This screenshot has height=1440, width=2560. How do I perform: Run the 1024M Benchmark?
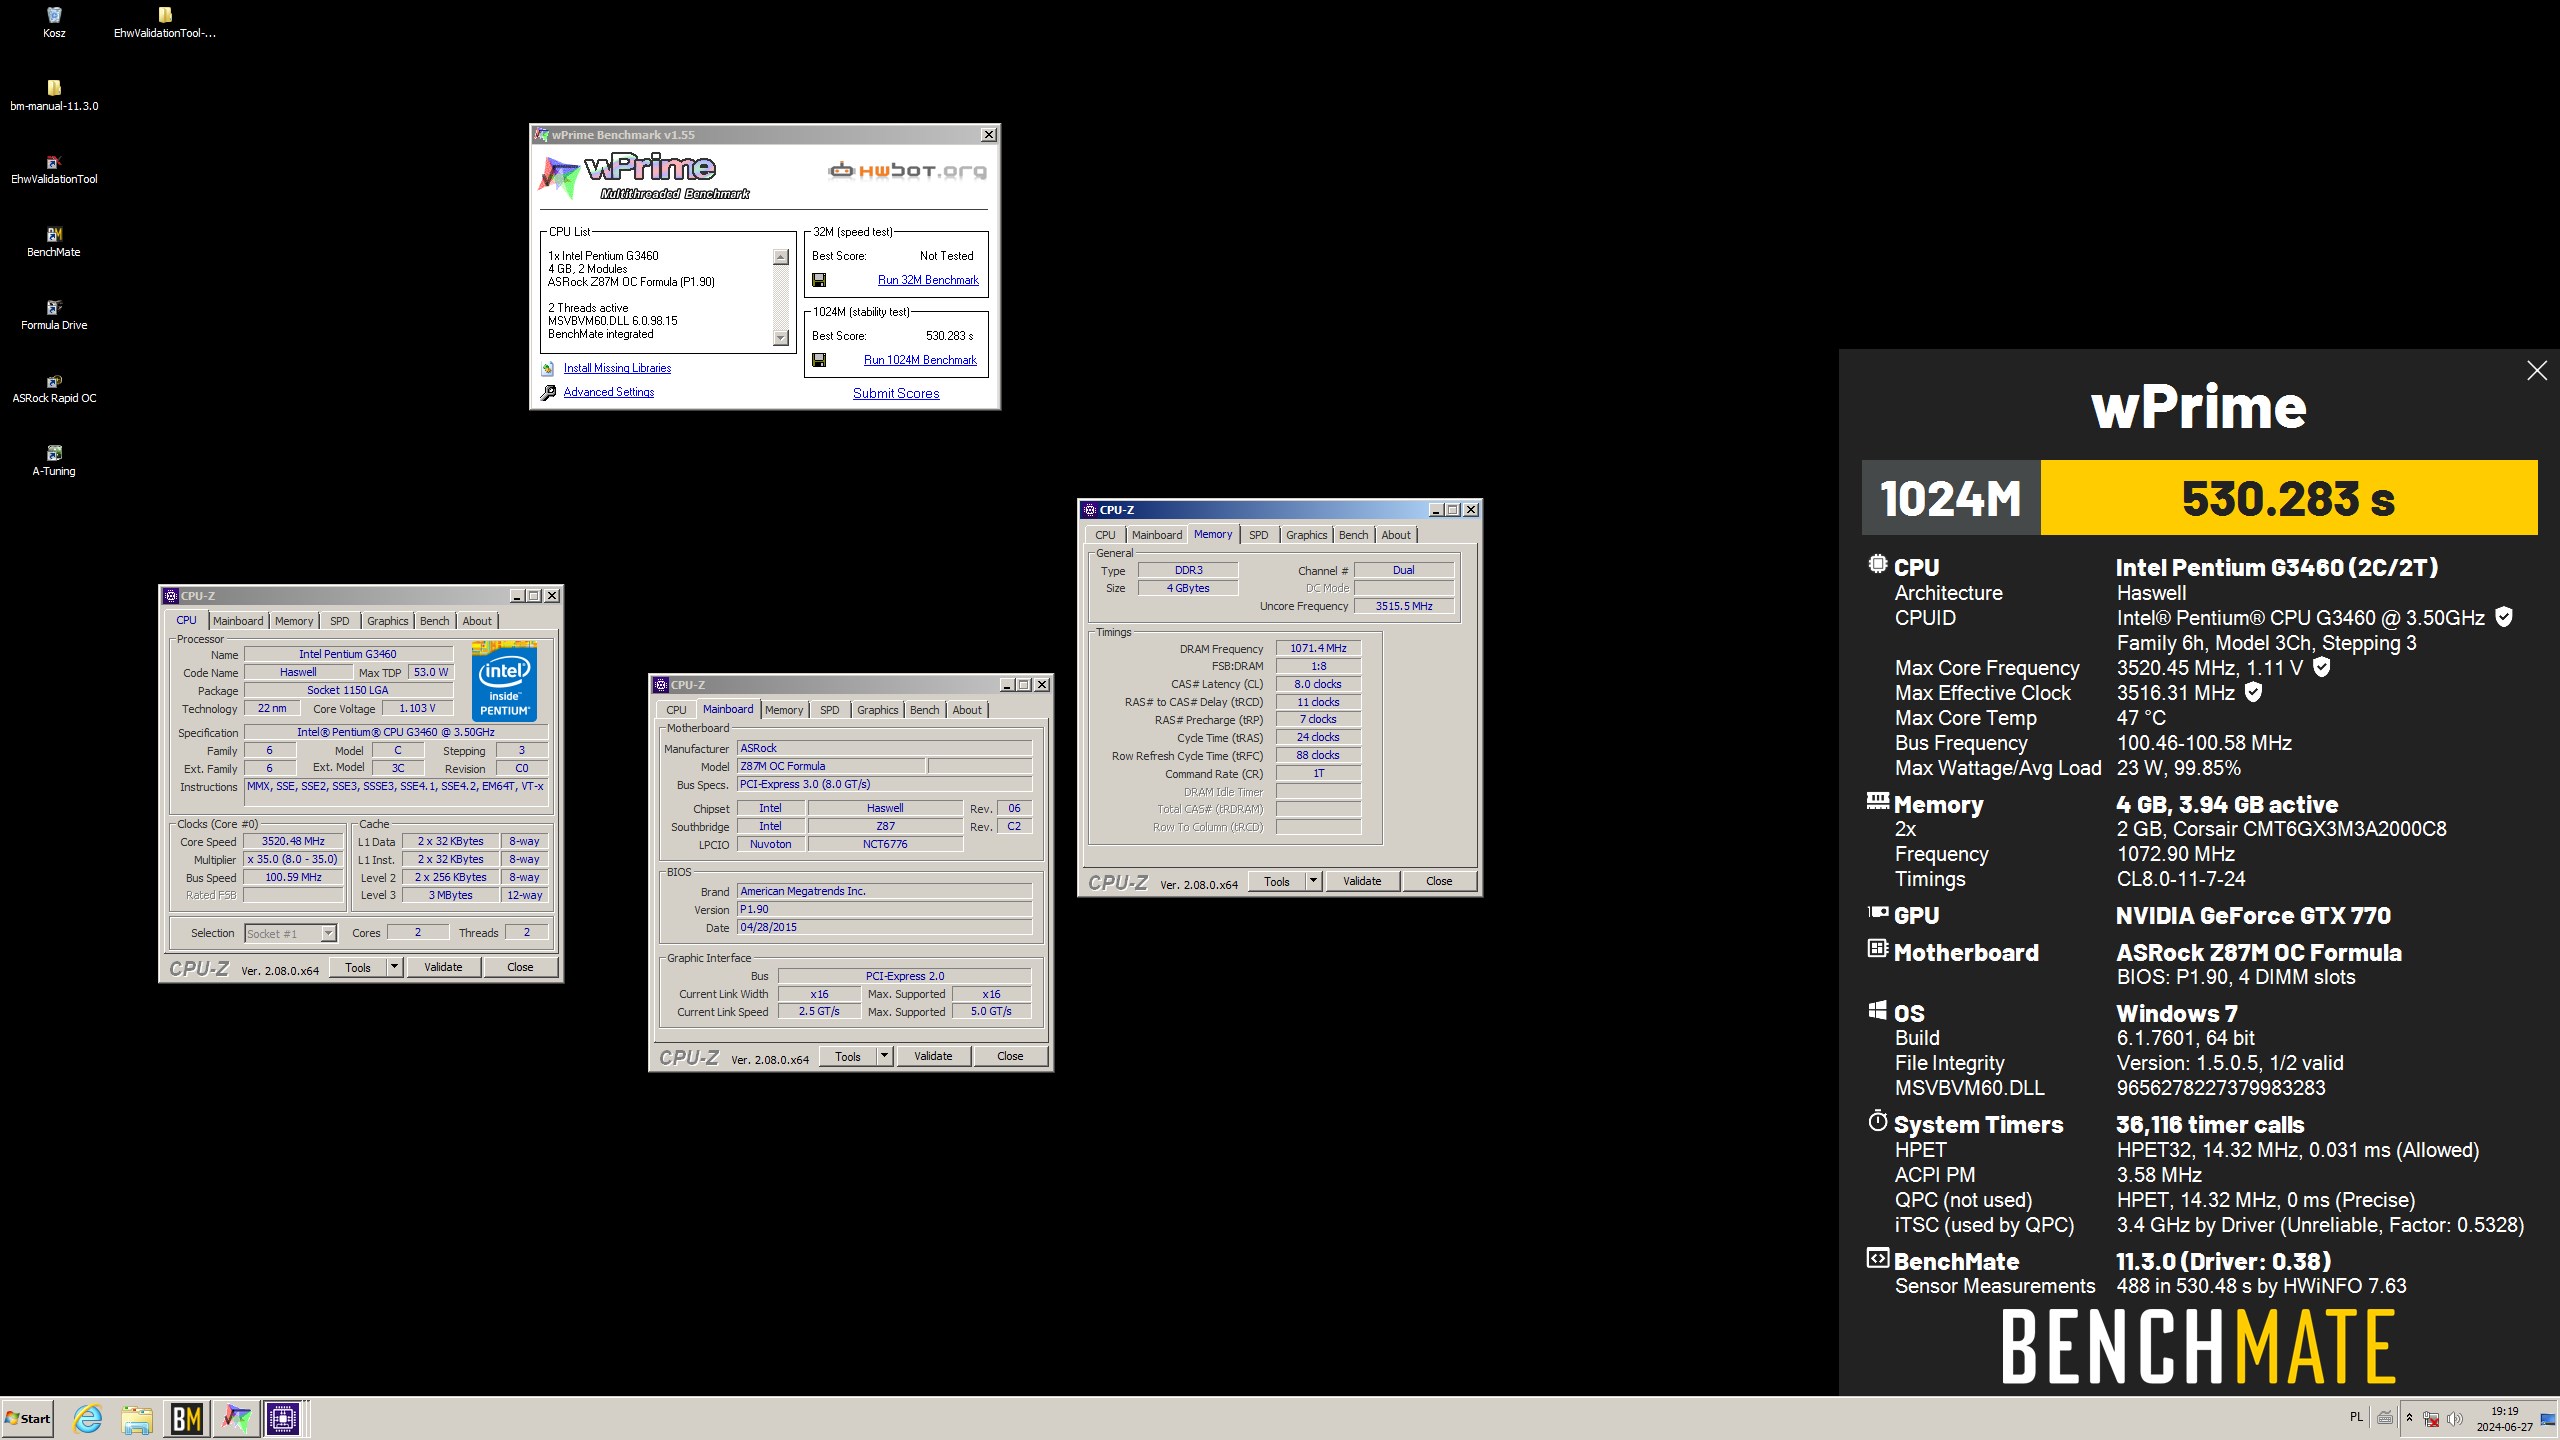click(920, 360)
